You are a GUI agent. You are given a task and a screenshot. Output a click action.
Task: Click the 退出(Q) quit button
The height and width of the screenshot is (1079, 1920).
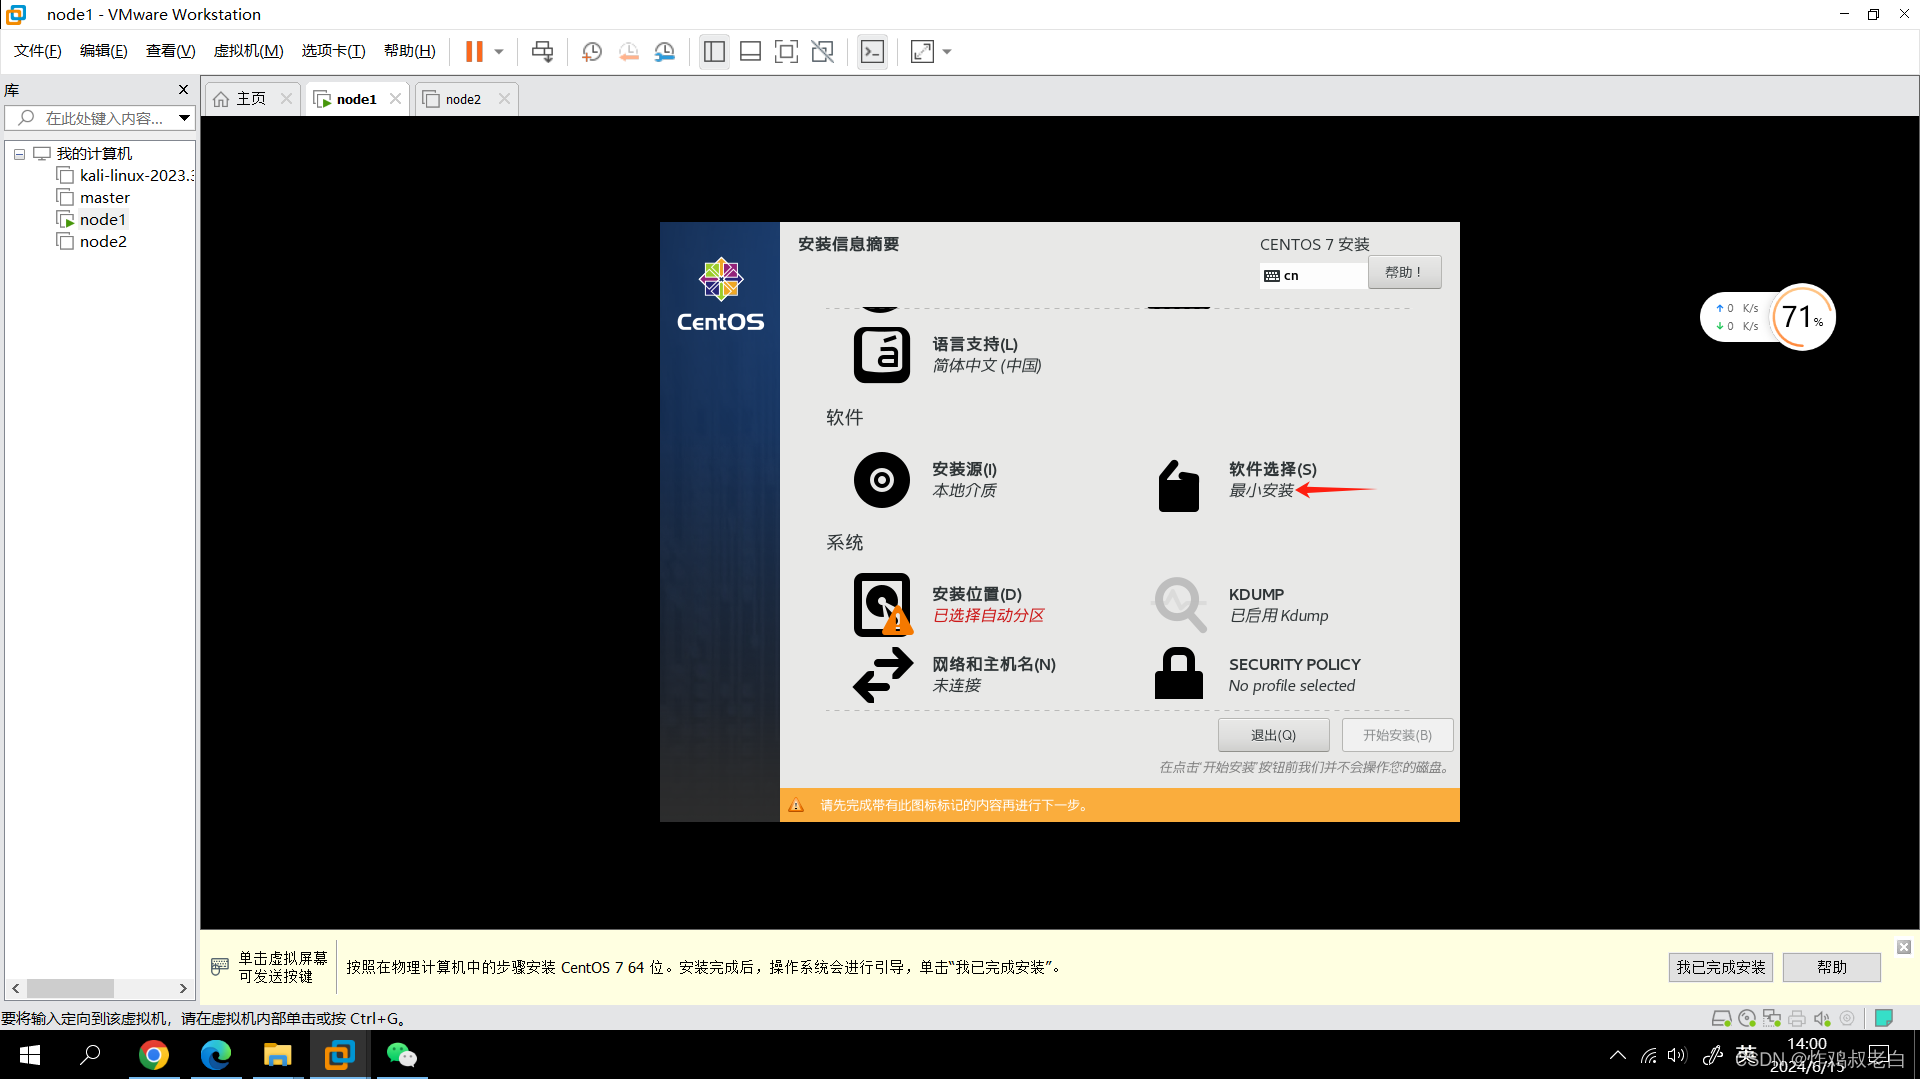pos(1273,735)
